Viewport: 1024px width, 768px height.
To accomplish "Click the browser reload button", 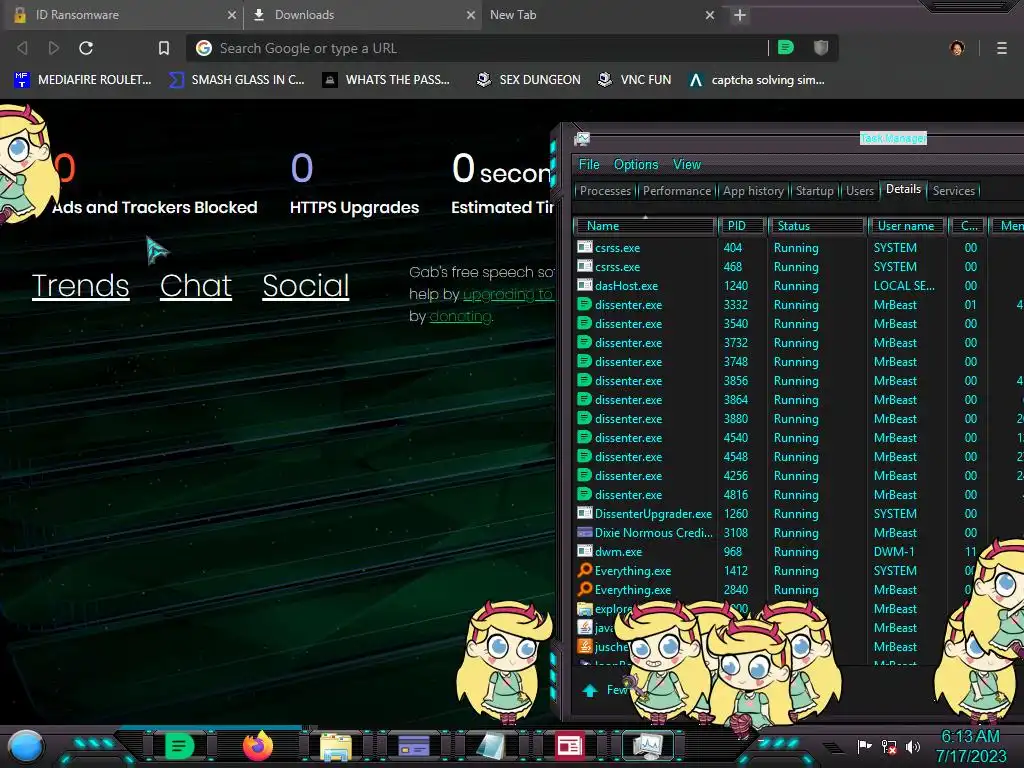I will (86, 48).
